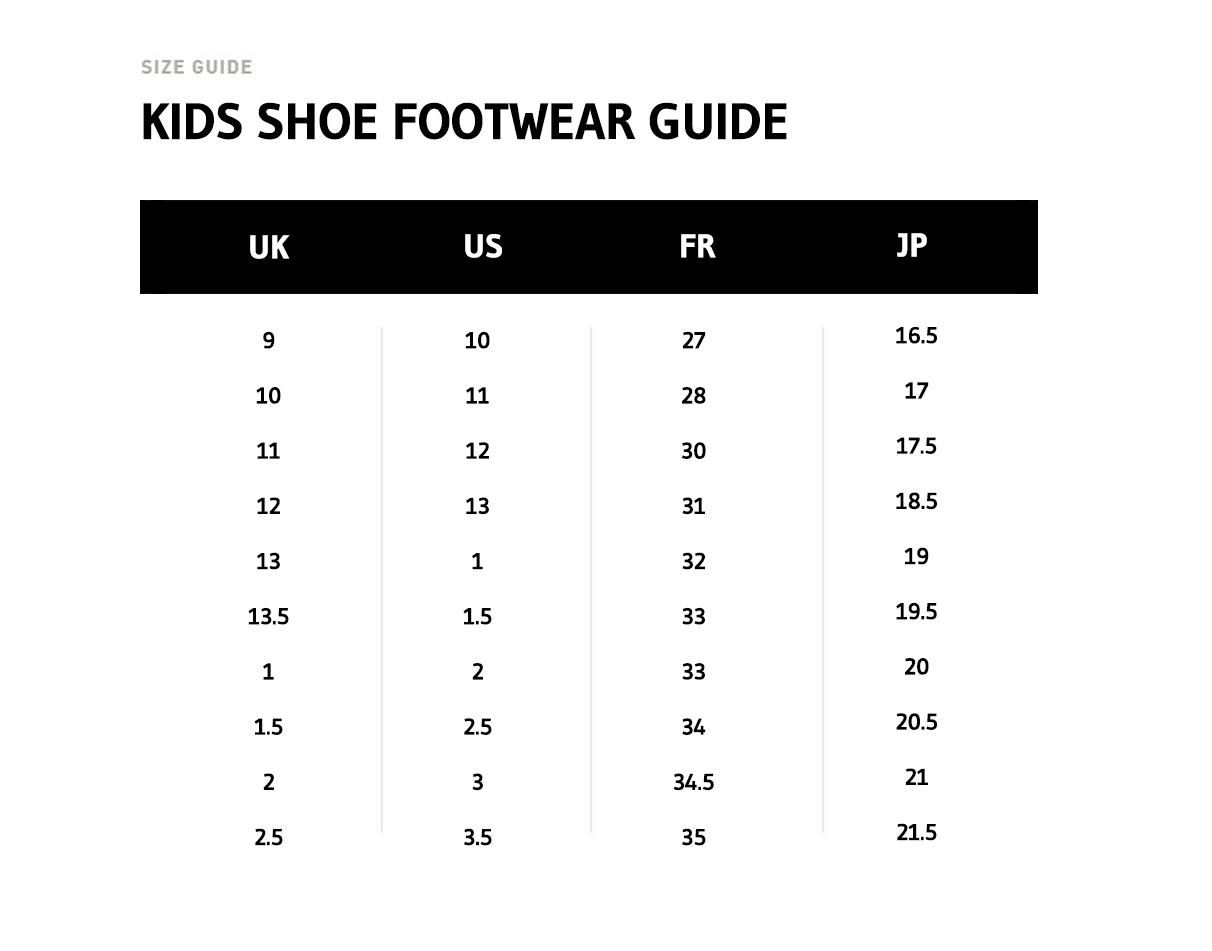The width and height of the screenshot is (1212, 951).
Task: Click the US column header
Action: (x=483, y=247)
